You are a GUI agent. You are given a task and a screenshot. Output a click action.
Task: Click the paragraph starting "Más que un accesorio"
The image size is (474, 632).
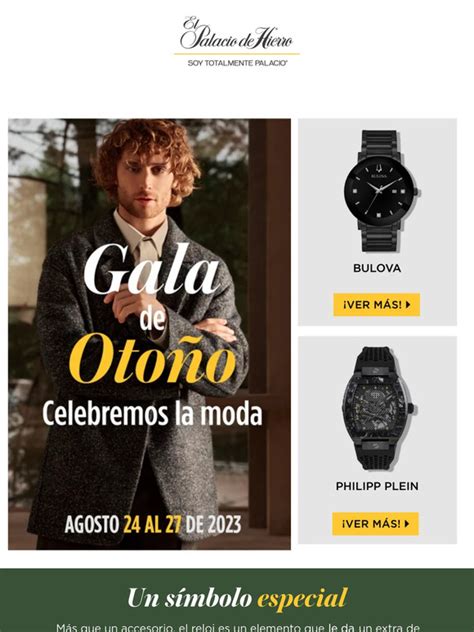click(237, 628)
